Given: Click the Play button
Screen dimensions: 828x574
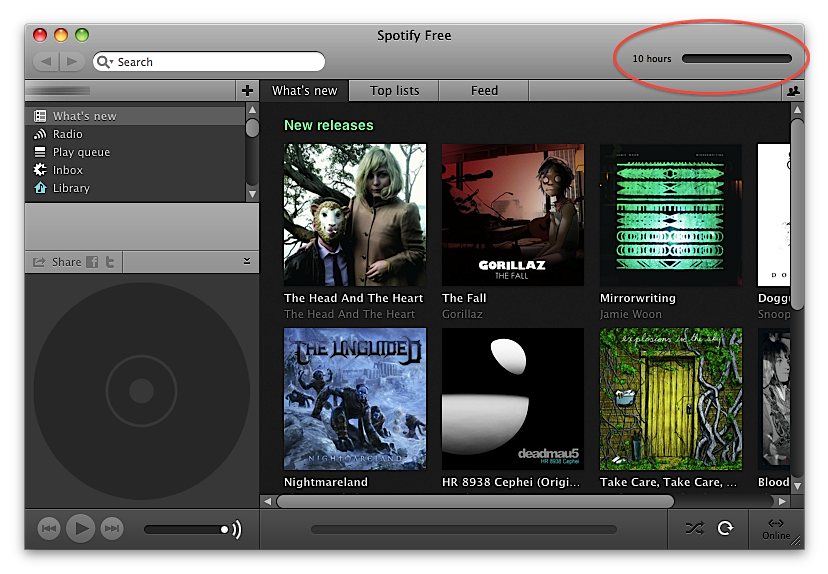Looking at the screenshot, I should (x=80, y=528).
